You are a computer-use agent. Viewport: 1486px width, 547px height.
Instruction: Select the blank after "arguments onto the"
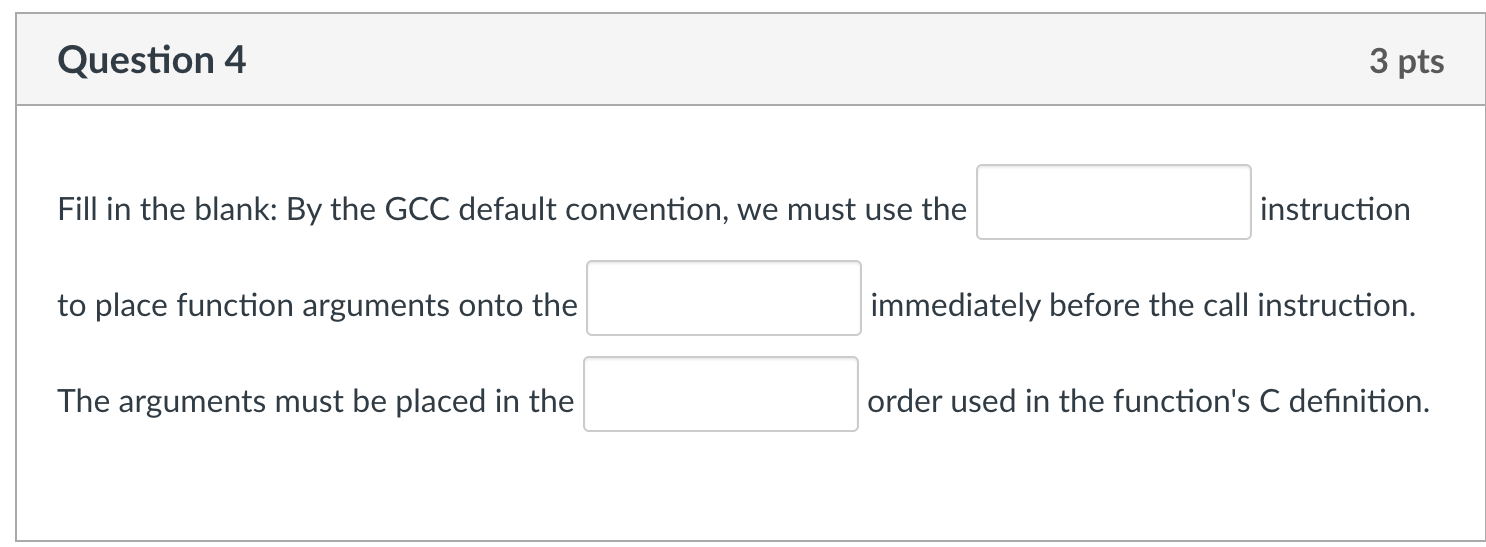[724, 298]
